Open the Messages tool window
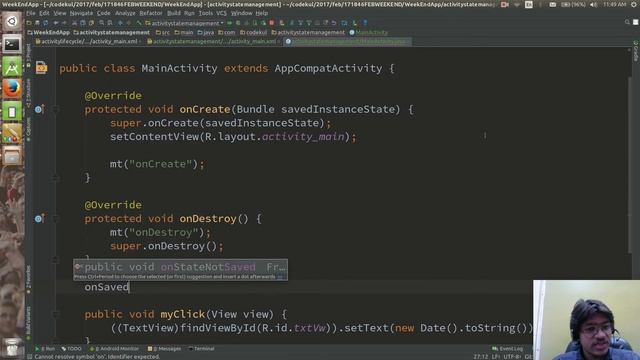The image size is (640, 360). click(x=164, y=349)
